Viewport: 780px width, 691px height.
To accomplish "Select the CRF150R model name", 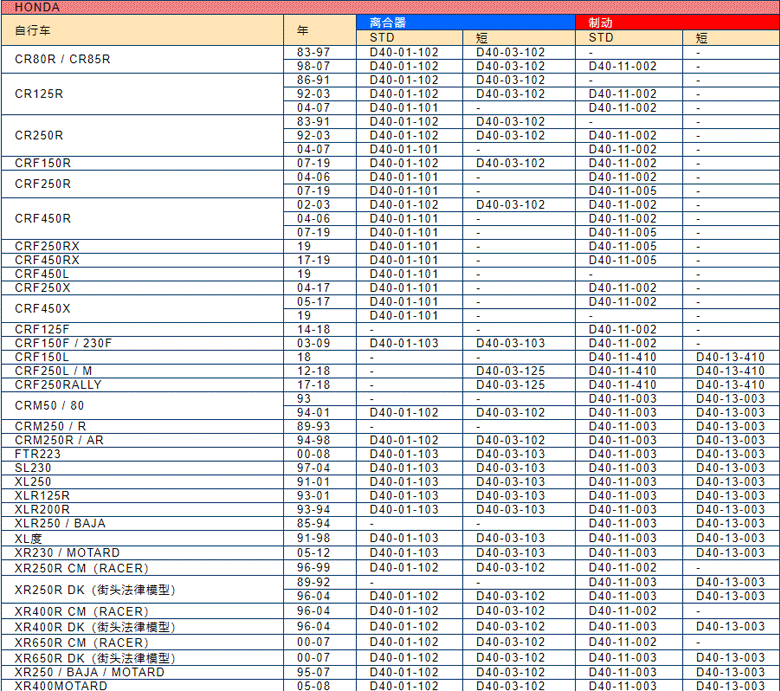I will coord(43,163).
